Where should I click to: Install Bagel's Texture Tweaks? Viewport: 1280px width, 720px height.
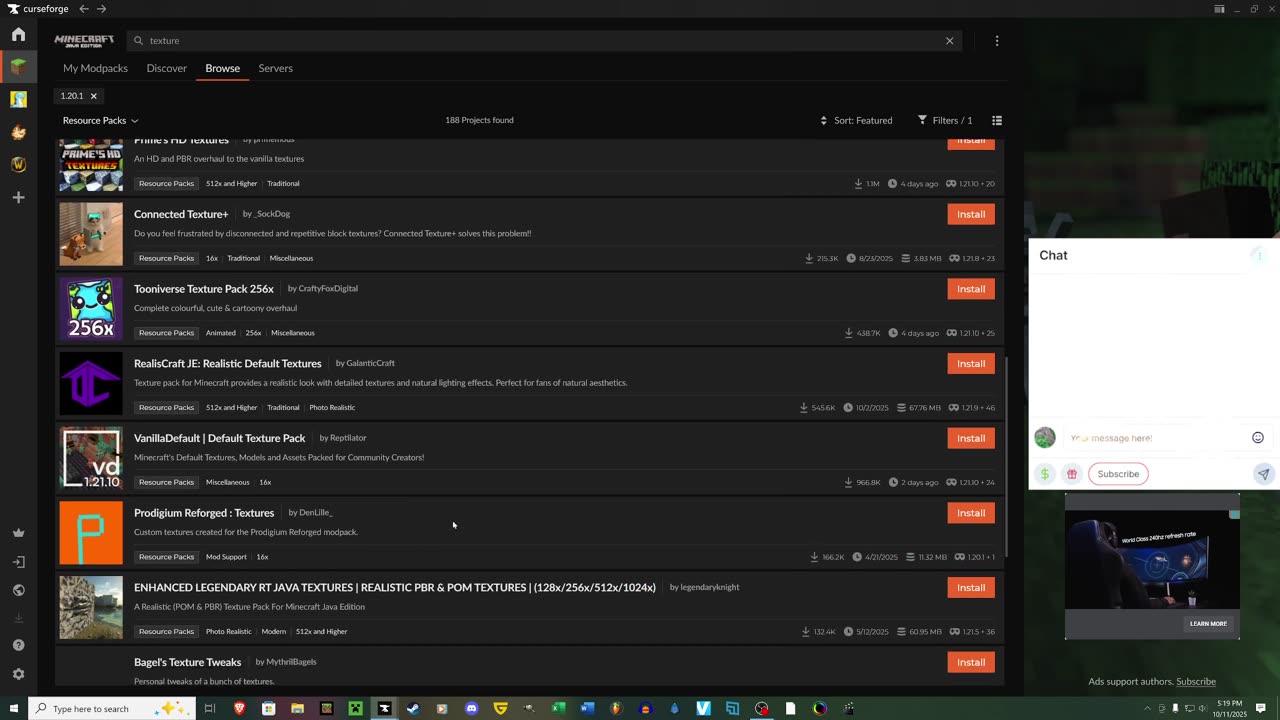coord(971,662)
